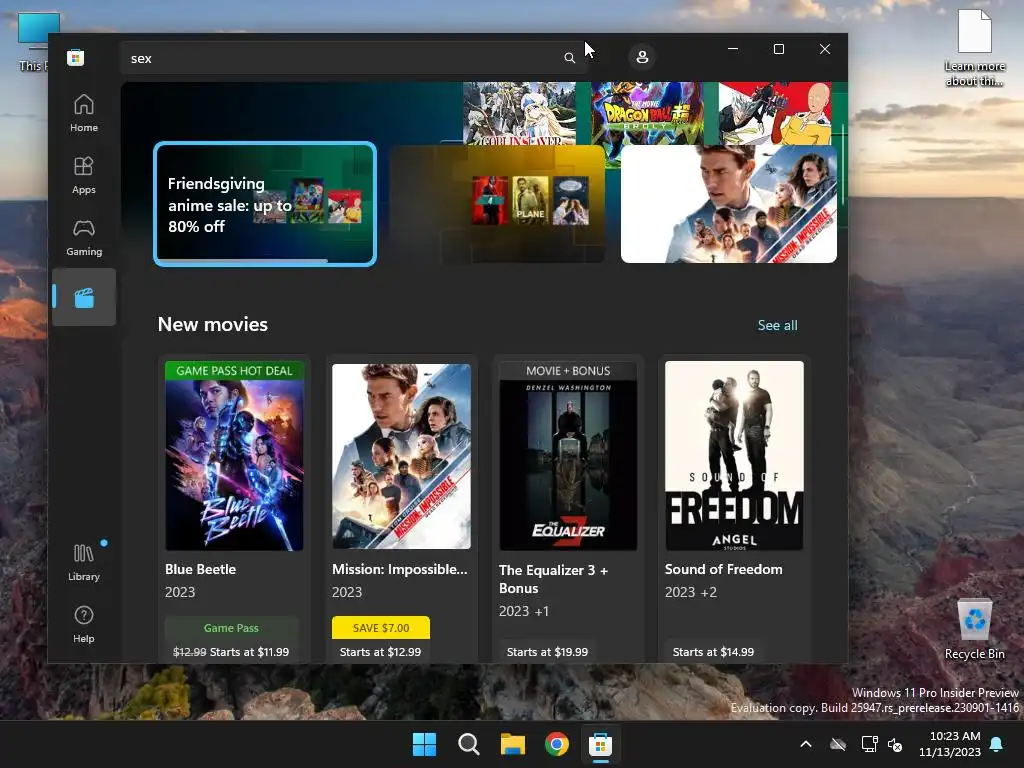Open the Apps section in the sidebar
Image resolution: width=1024 pixels, height=768 pixels.
(84, 175)
